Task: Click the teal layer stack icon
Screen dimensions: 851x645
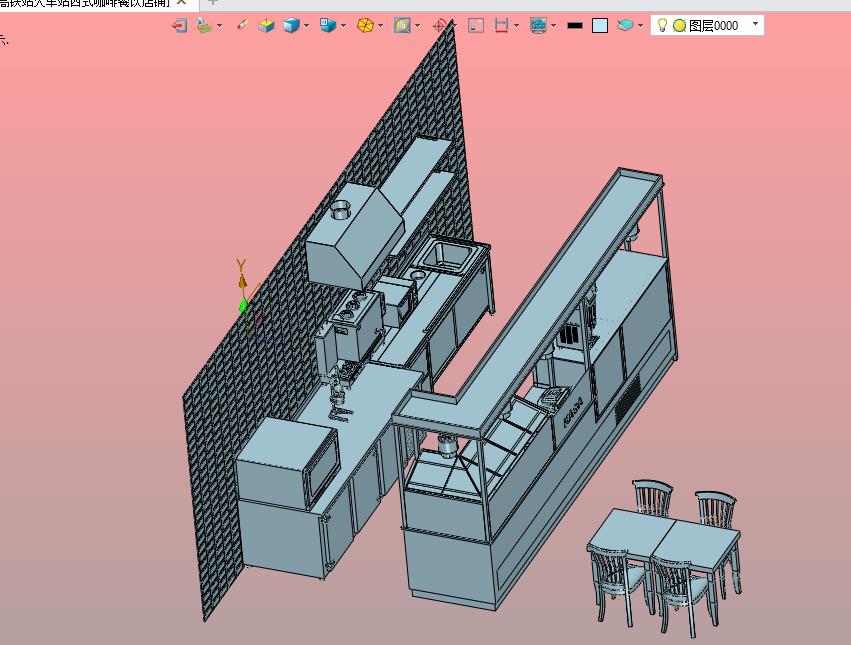Action: (625, 25)
